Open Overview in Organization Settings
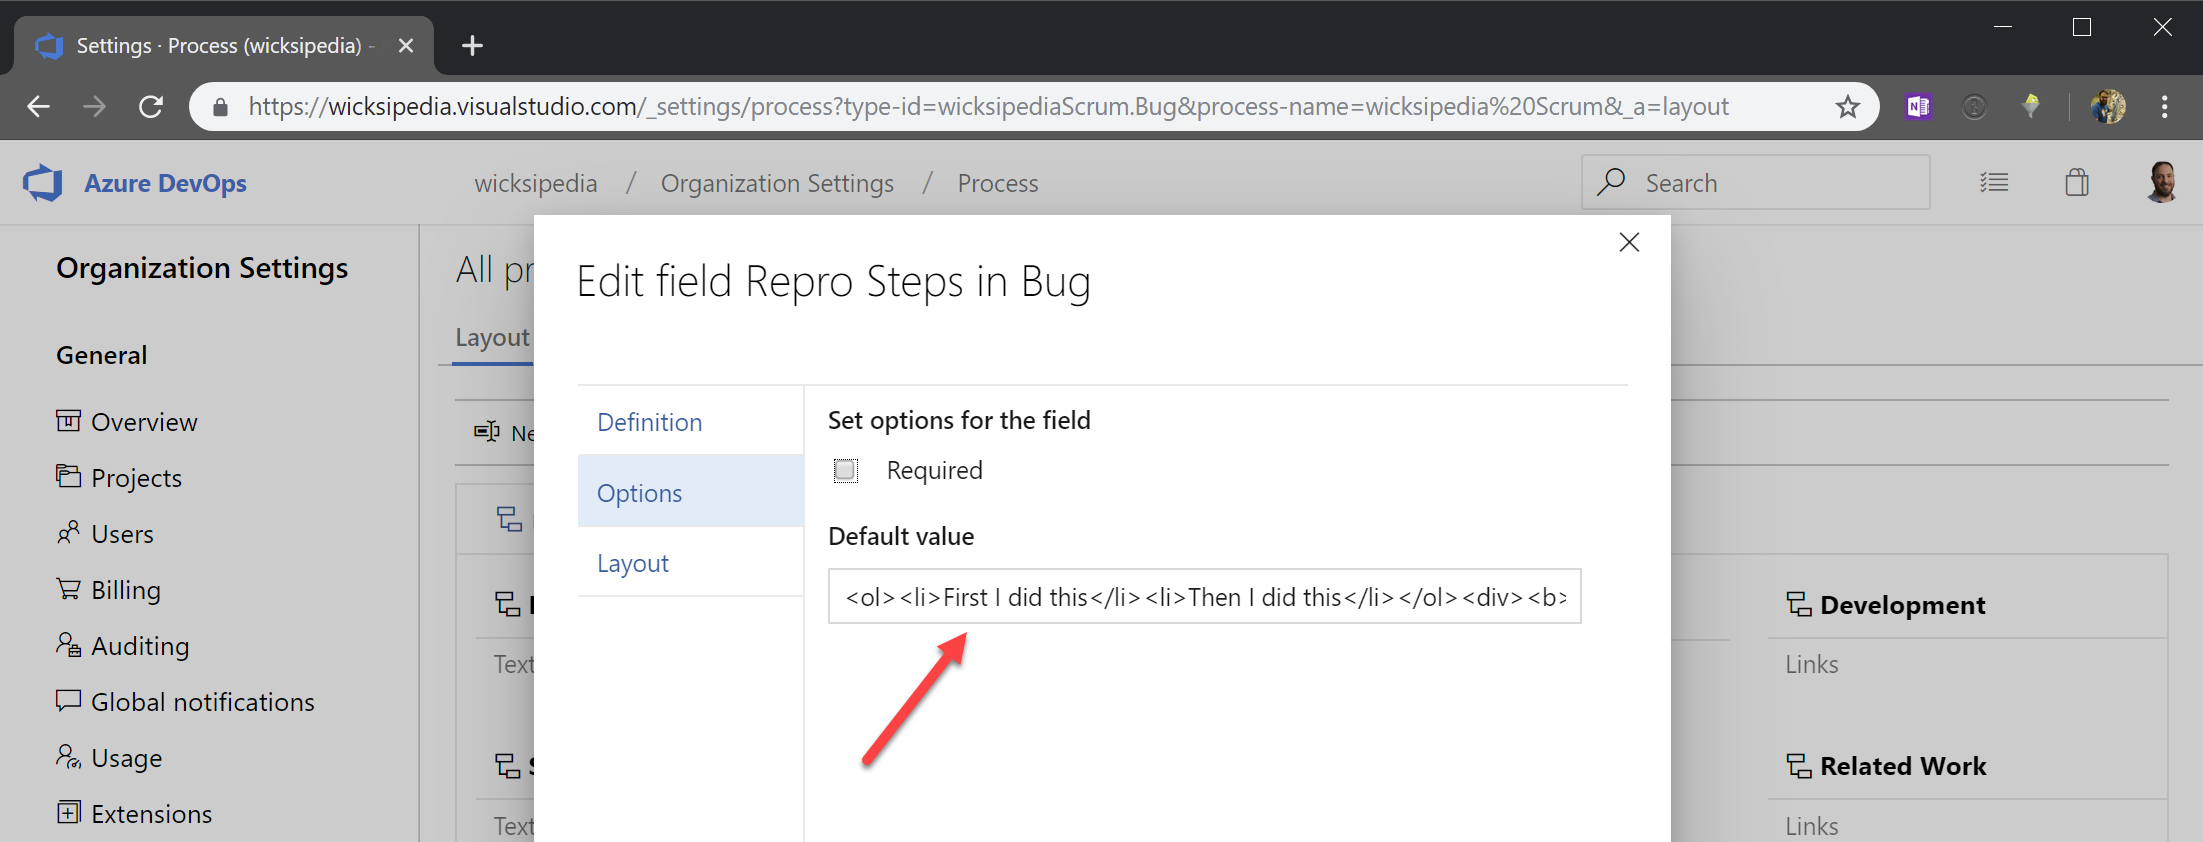Viewport: 2203px width, 842px height. click(144, 422)
